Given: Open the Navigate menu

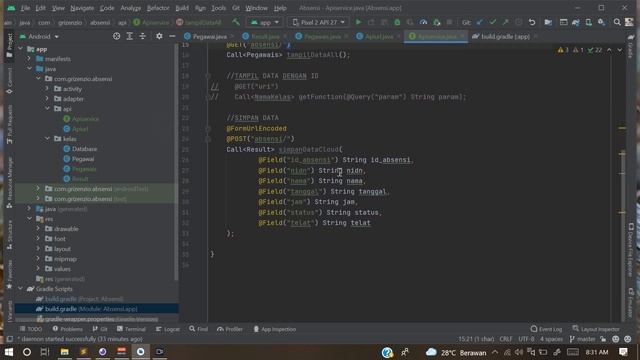Looking at the screenshot, I should [82, 8].
